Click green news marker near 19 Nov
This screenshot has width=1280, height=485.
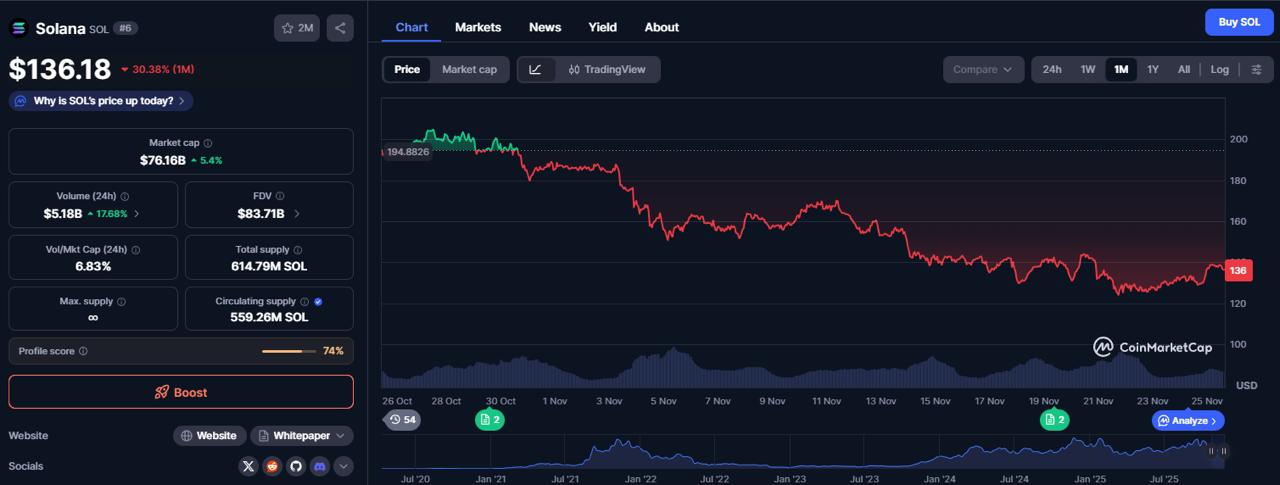1055,420
